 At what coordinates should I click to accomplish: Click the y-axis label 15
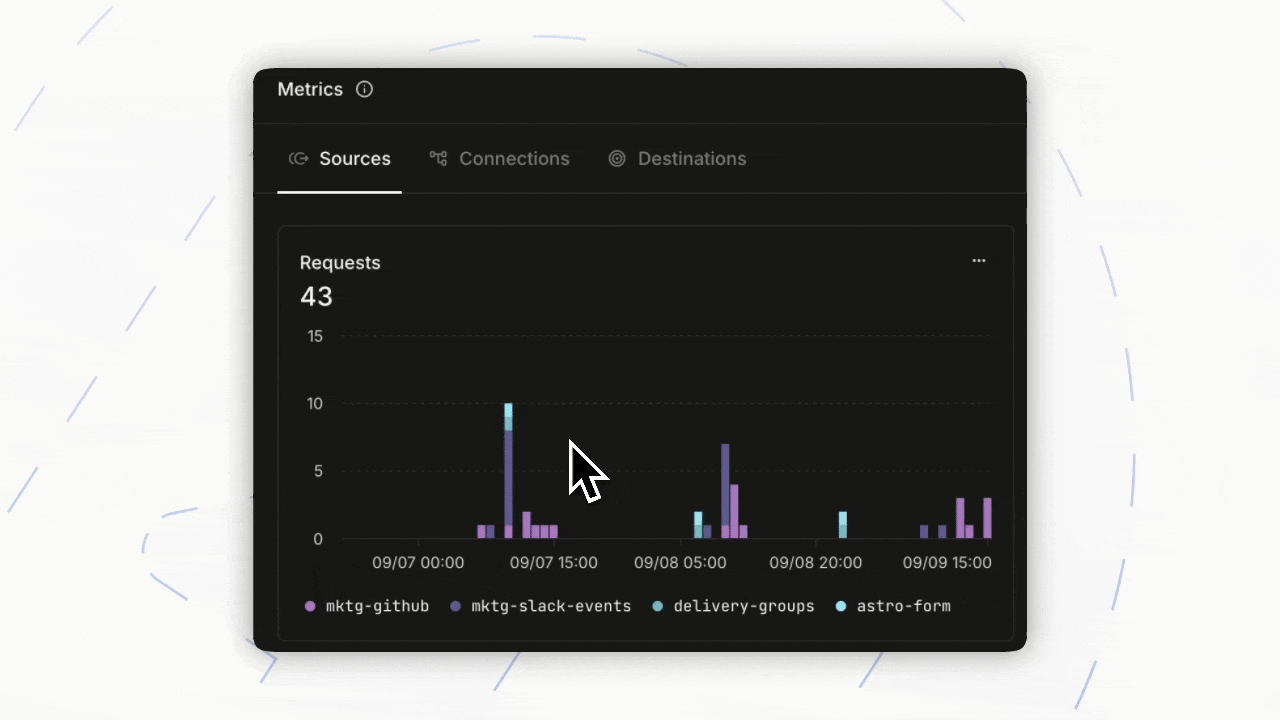pyautogui.click(x=315, y=336)
